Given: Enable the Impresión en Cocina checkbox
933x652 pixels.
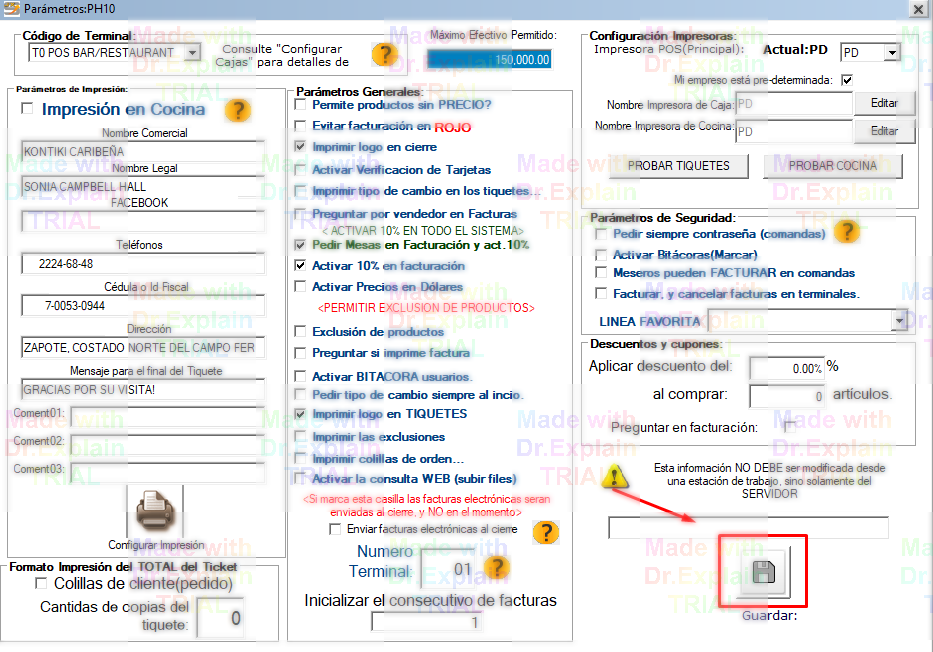Looking at the screenshot, I should pyautogui.click(x=27, y=109).
